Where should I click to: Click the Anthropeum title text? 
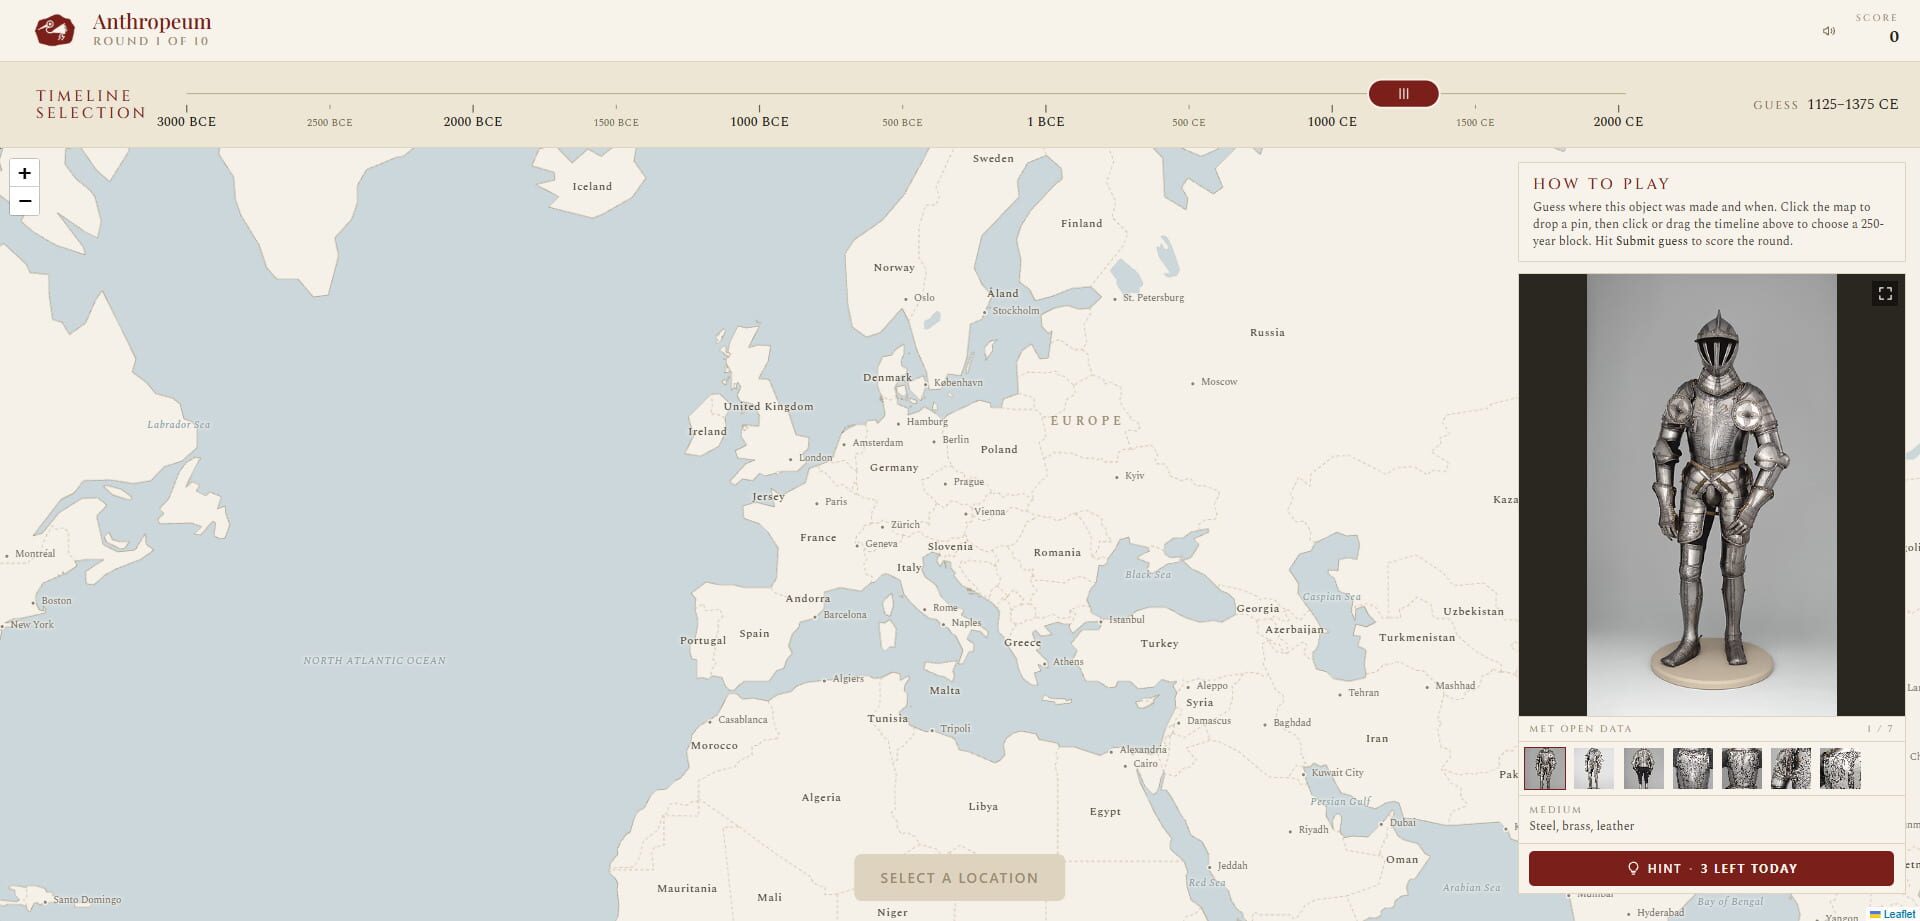(x=152, y=21)
